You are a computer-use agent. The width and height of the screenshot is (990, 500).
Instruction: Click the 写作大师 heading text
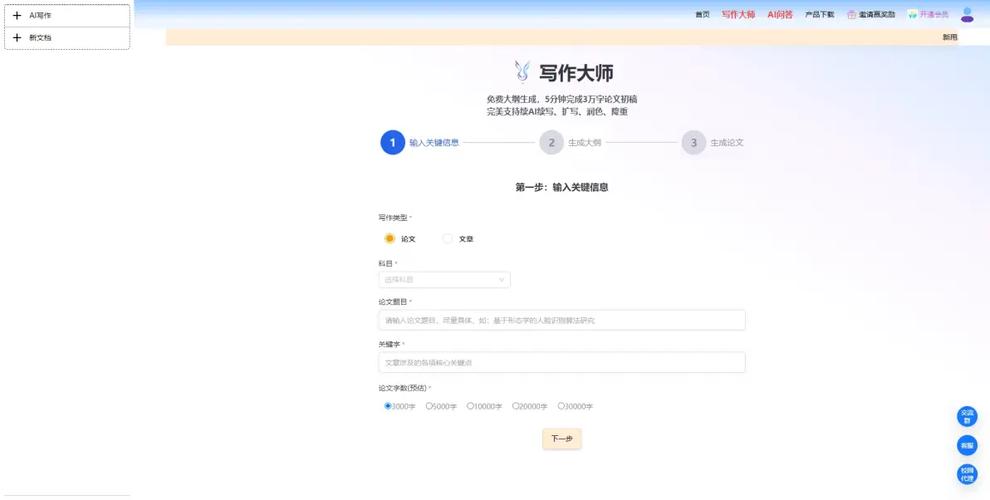[x=576, y=73]
